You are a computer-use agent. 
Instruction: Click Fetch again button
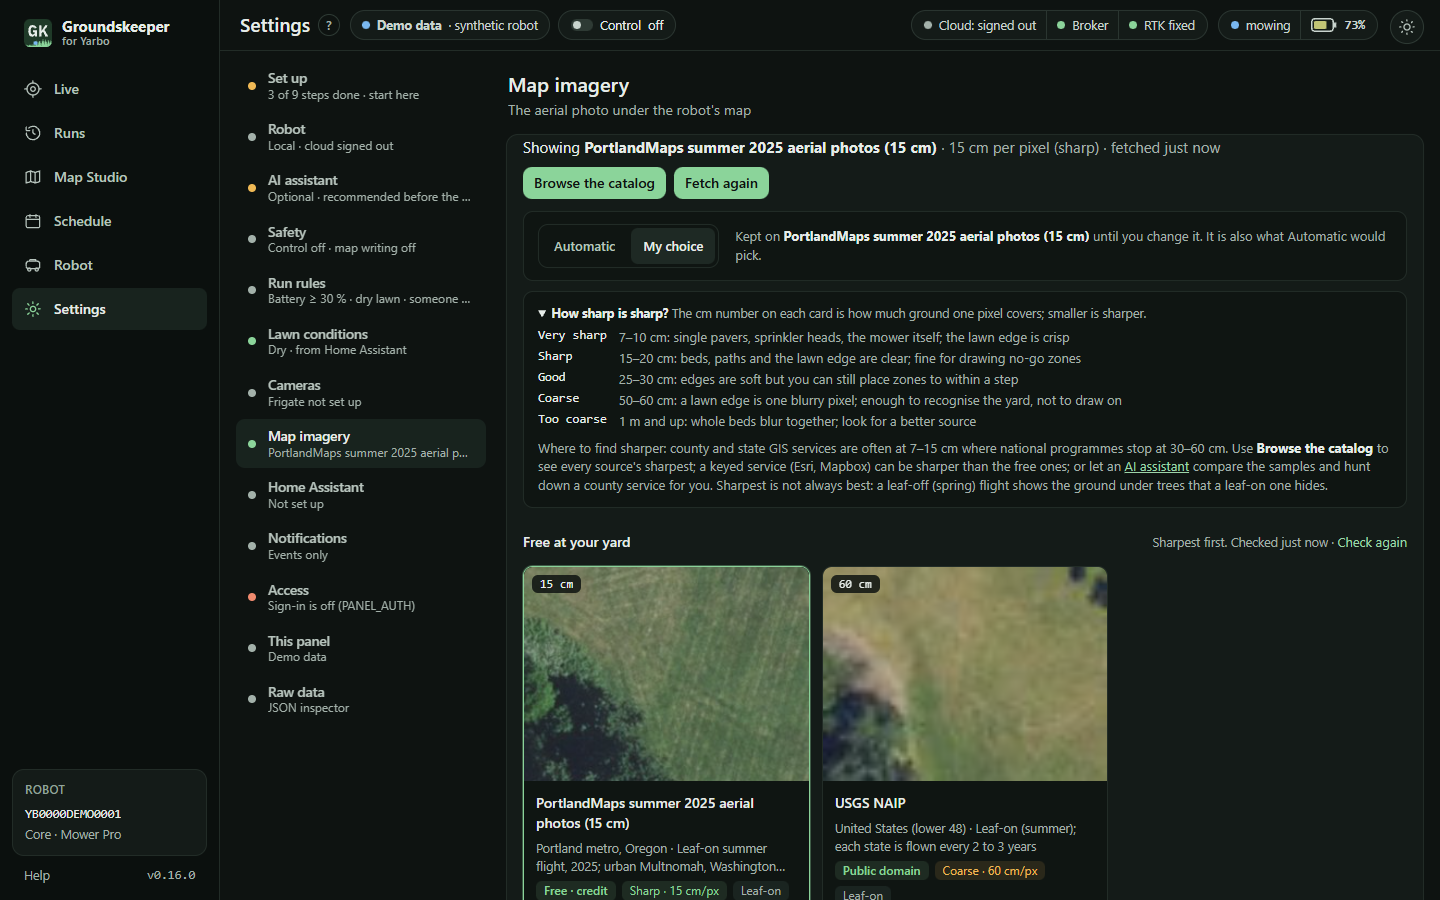pyautogui.click(x=721, y=183)
